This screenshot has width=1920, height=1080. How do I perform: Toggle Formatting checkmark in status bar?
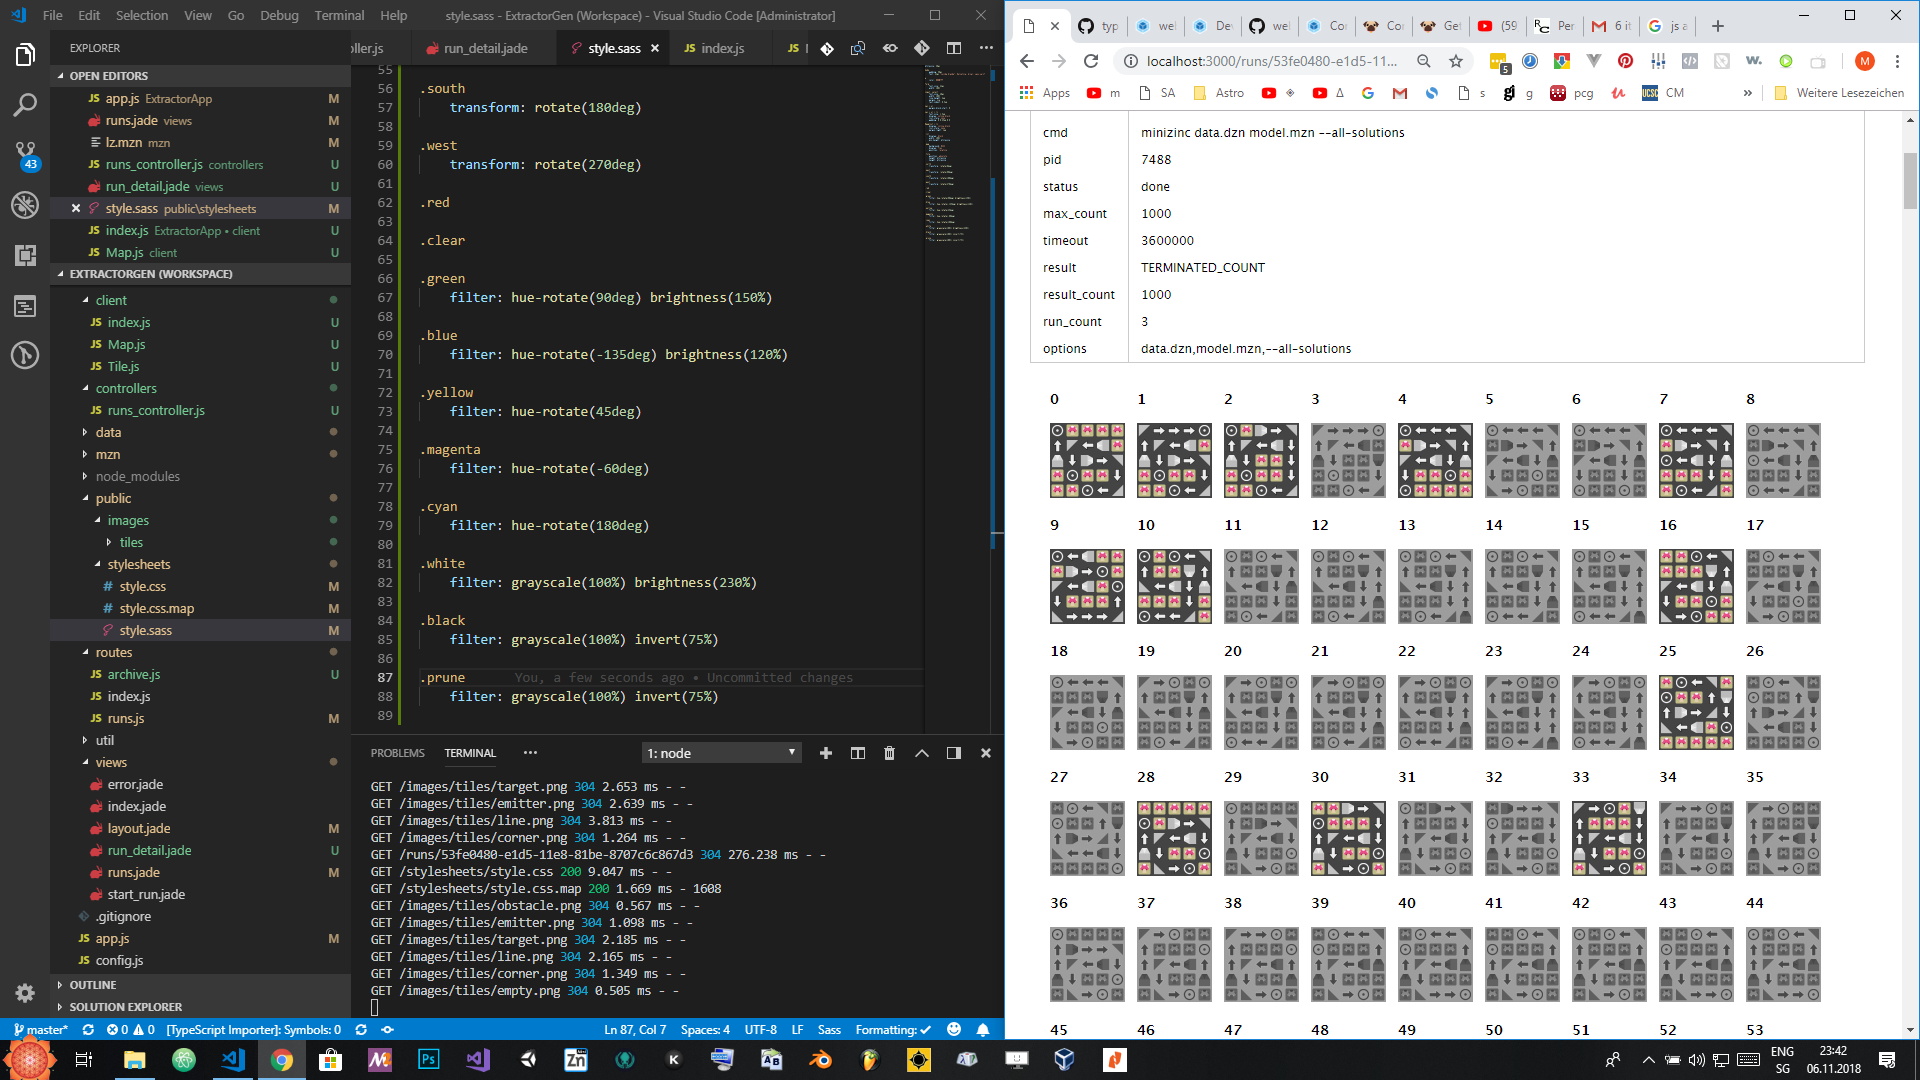(x=893, y=1029)
